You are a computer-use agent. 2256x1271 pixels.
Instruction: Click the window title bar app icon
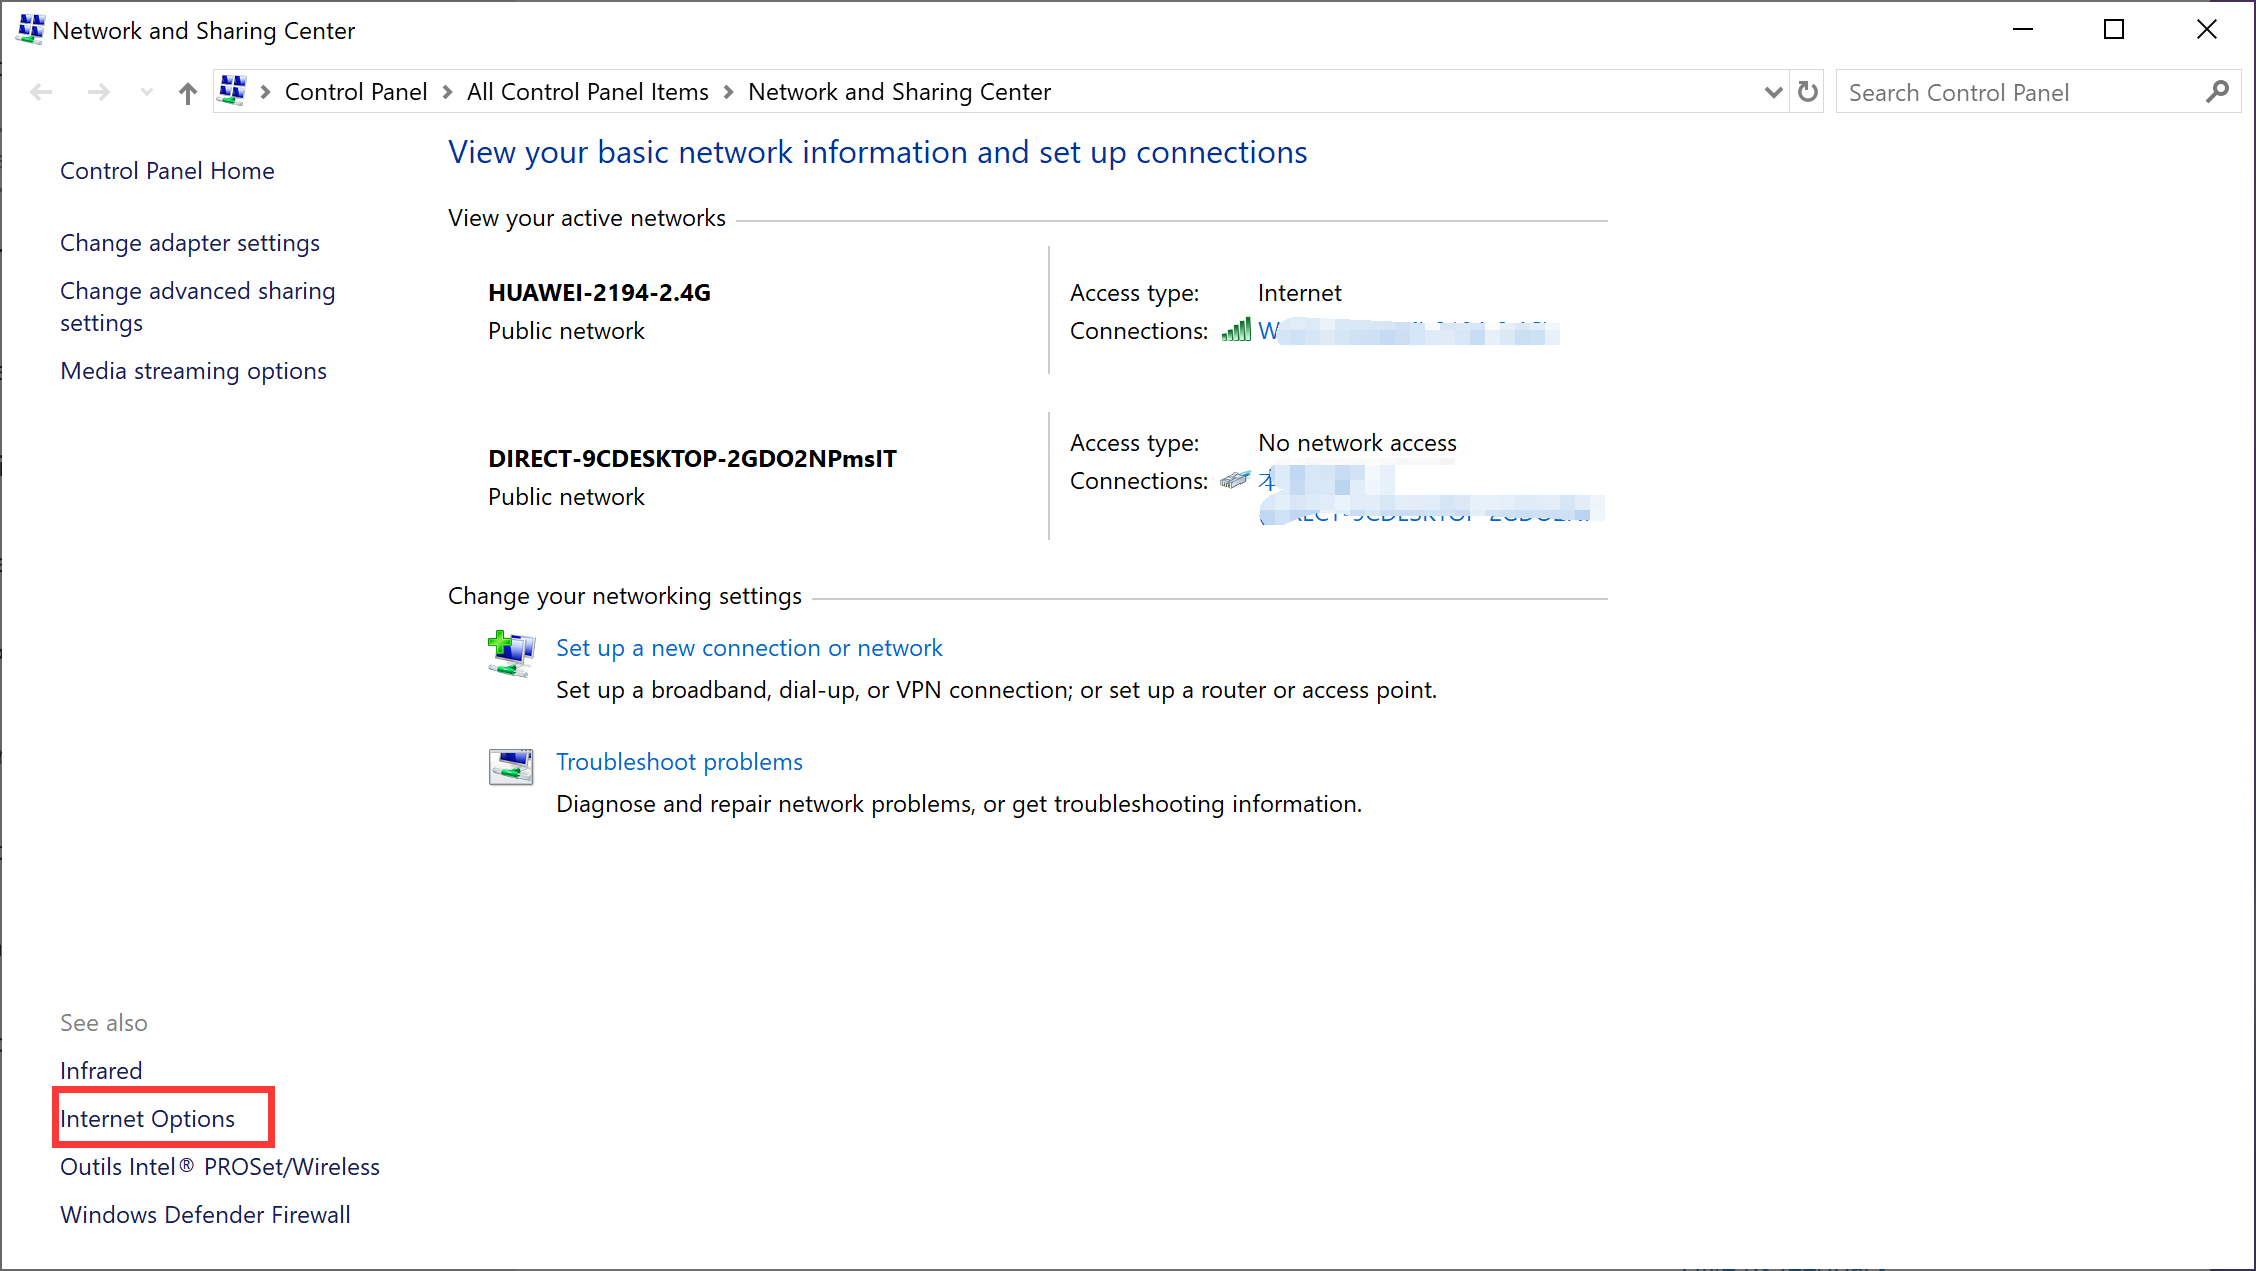coord(31,29)
